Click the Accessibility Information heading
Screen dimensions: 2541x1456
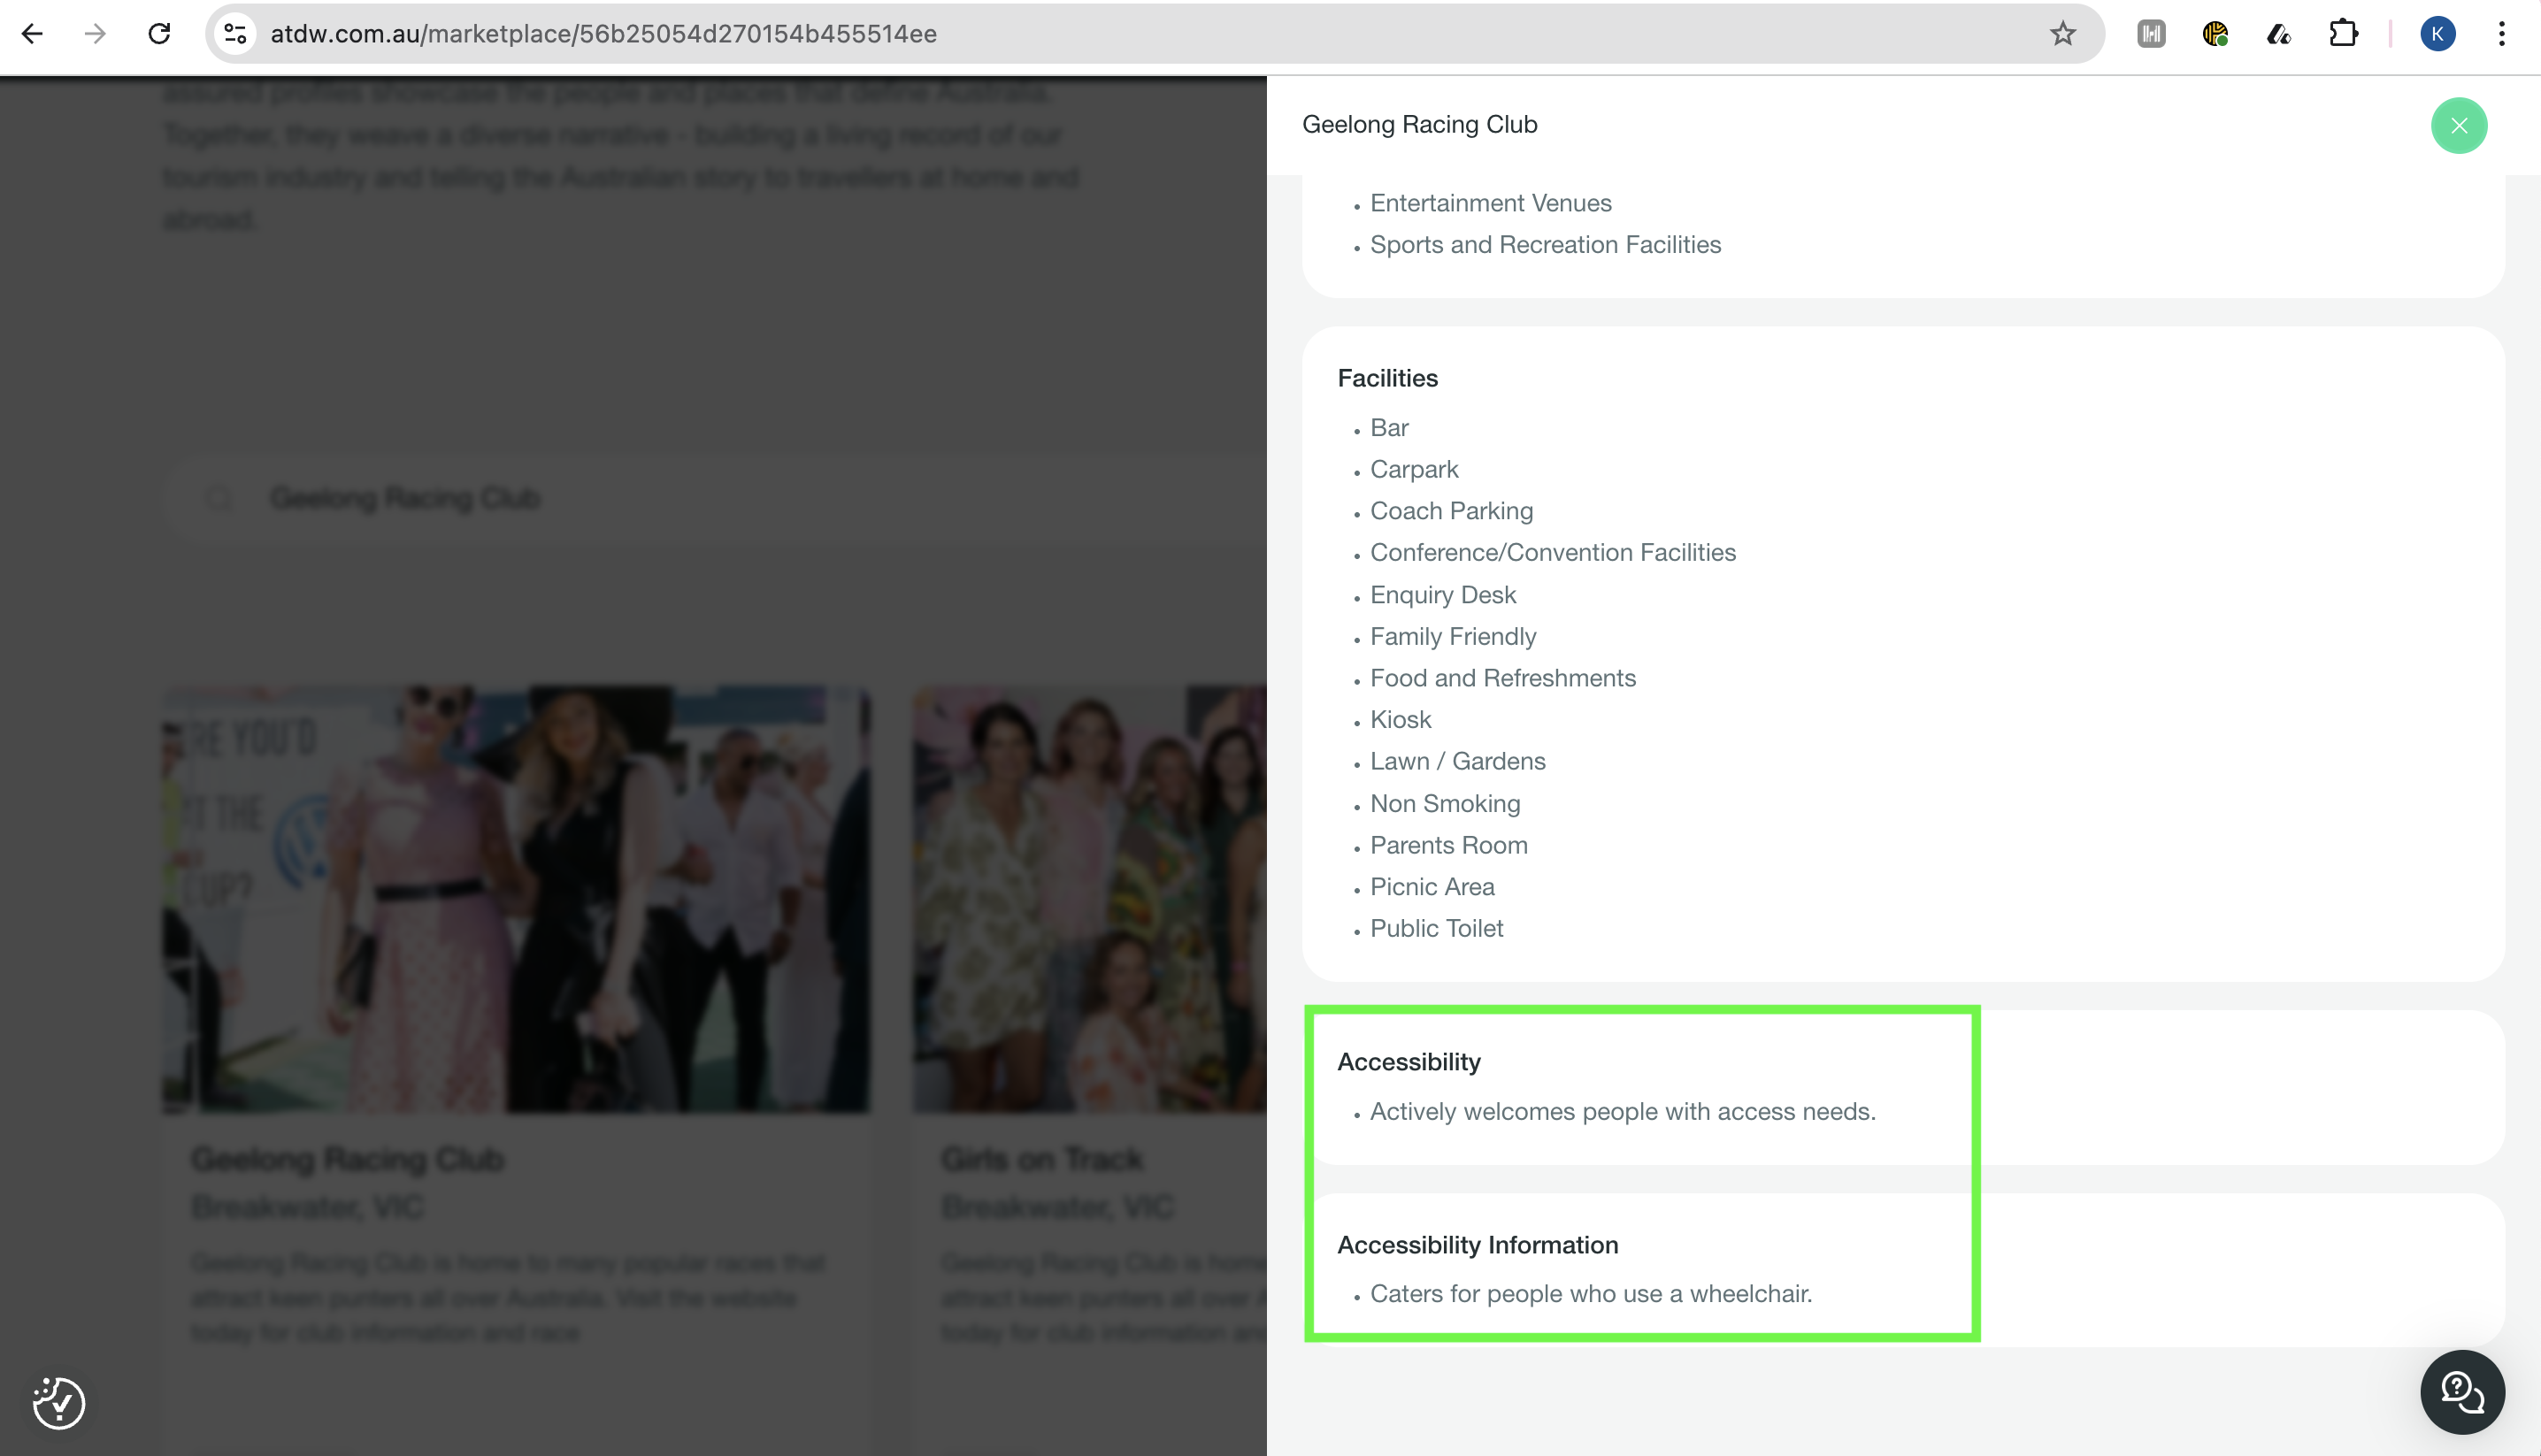[x=1477, y=1245]
